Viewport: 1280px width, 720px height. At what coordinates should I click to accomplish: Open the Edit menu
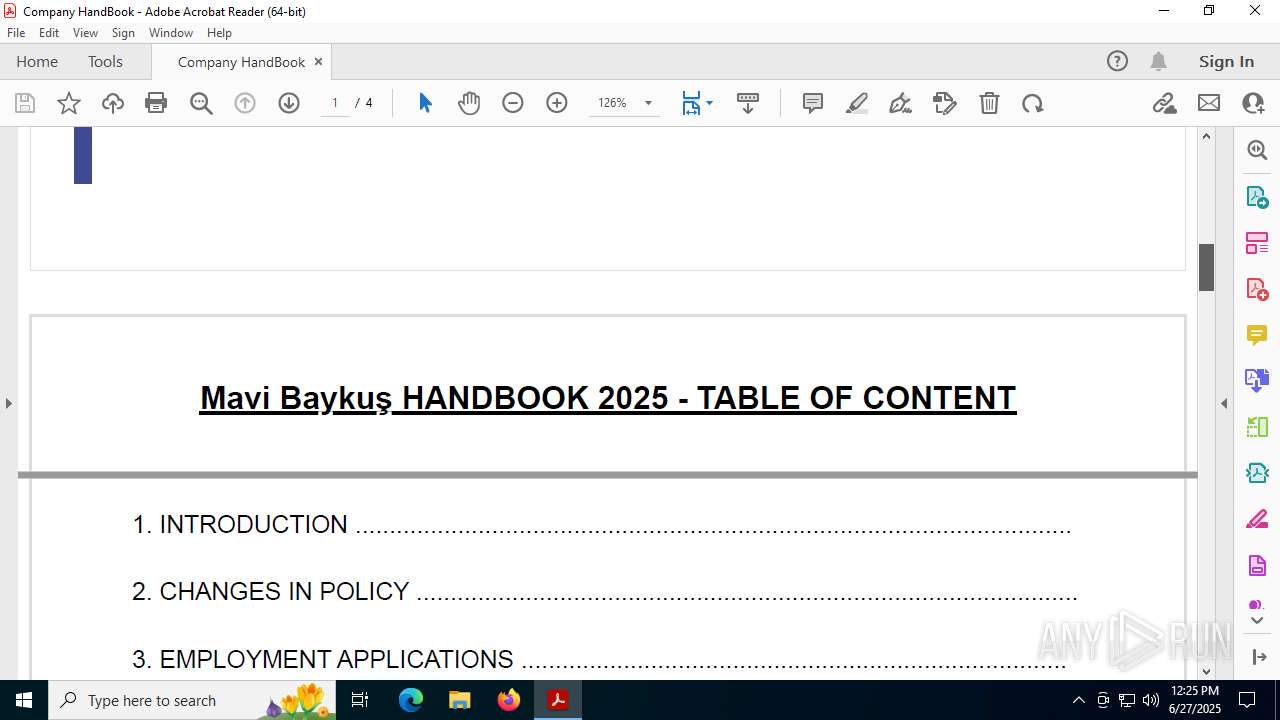point(49,32)
